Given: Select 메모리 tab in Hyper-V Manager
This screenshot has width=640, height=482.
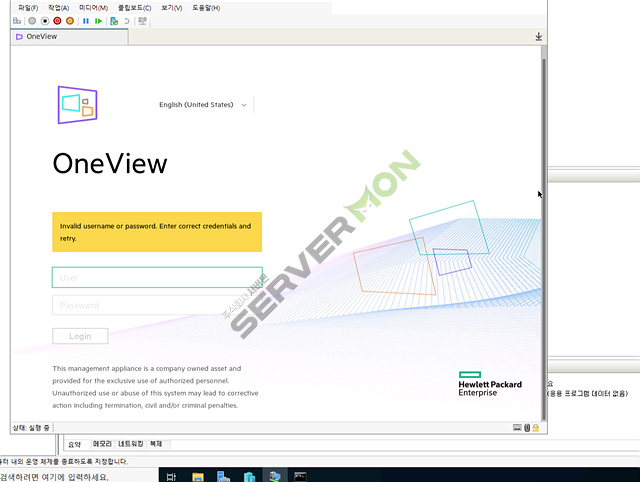Looking at the screenshot, I should click(102, 444).
